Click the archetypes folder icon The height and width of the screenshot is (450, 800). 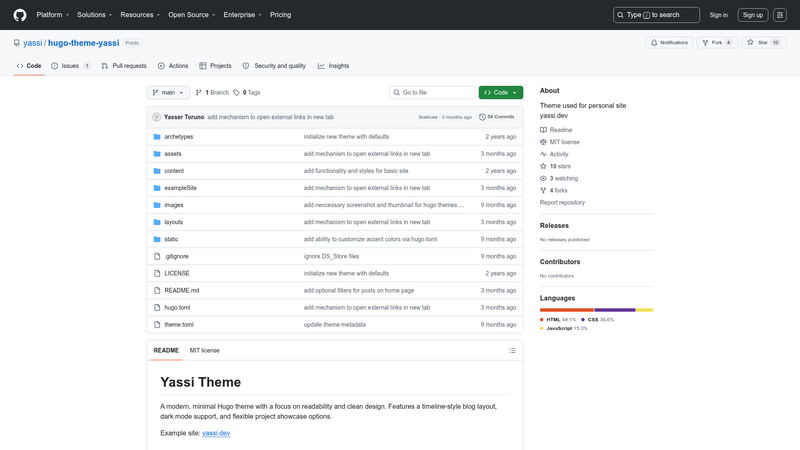click(x=157, y=137)
